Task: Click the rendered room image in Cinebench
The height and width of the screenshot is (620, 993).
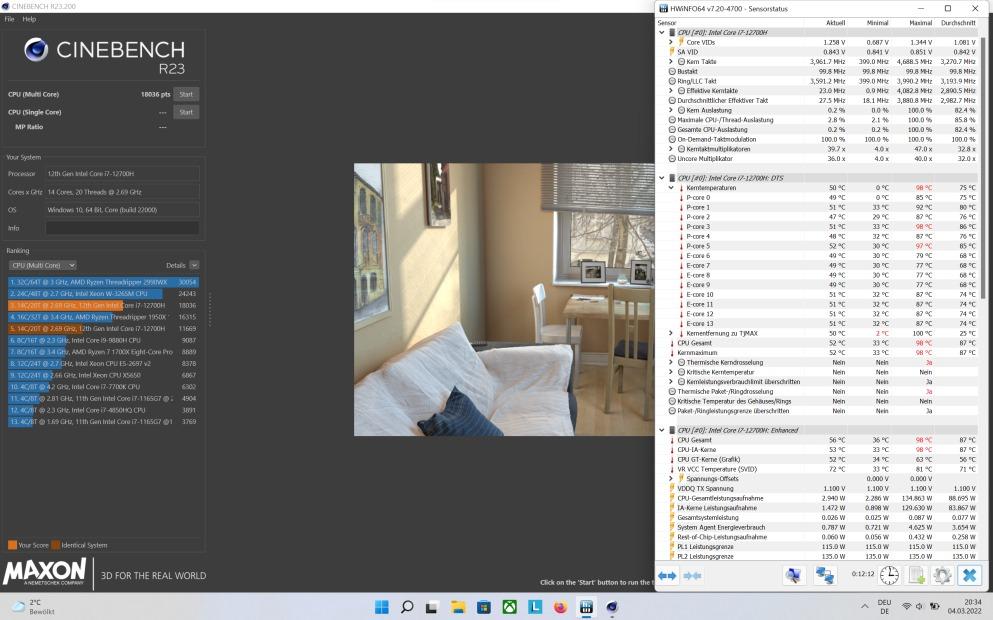Action: point(504,300)
